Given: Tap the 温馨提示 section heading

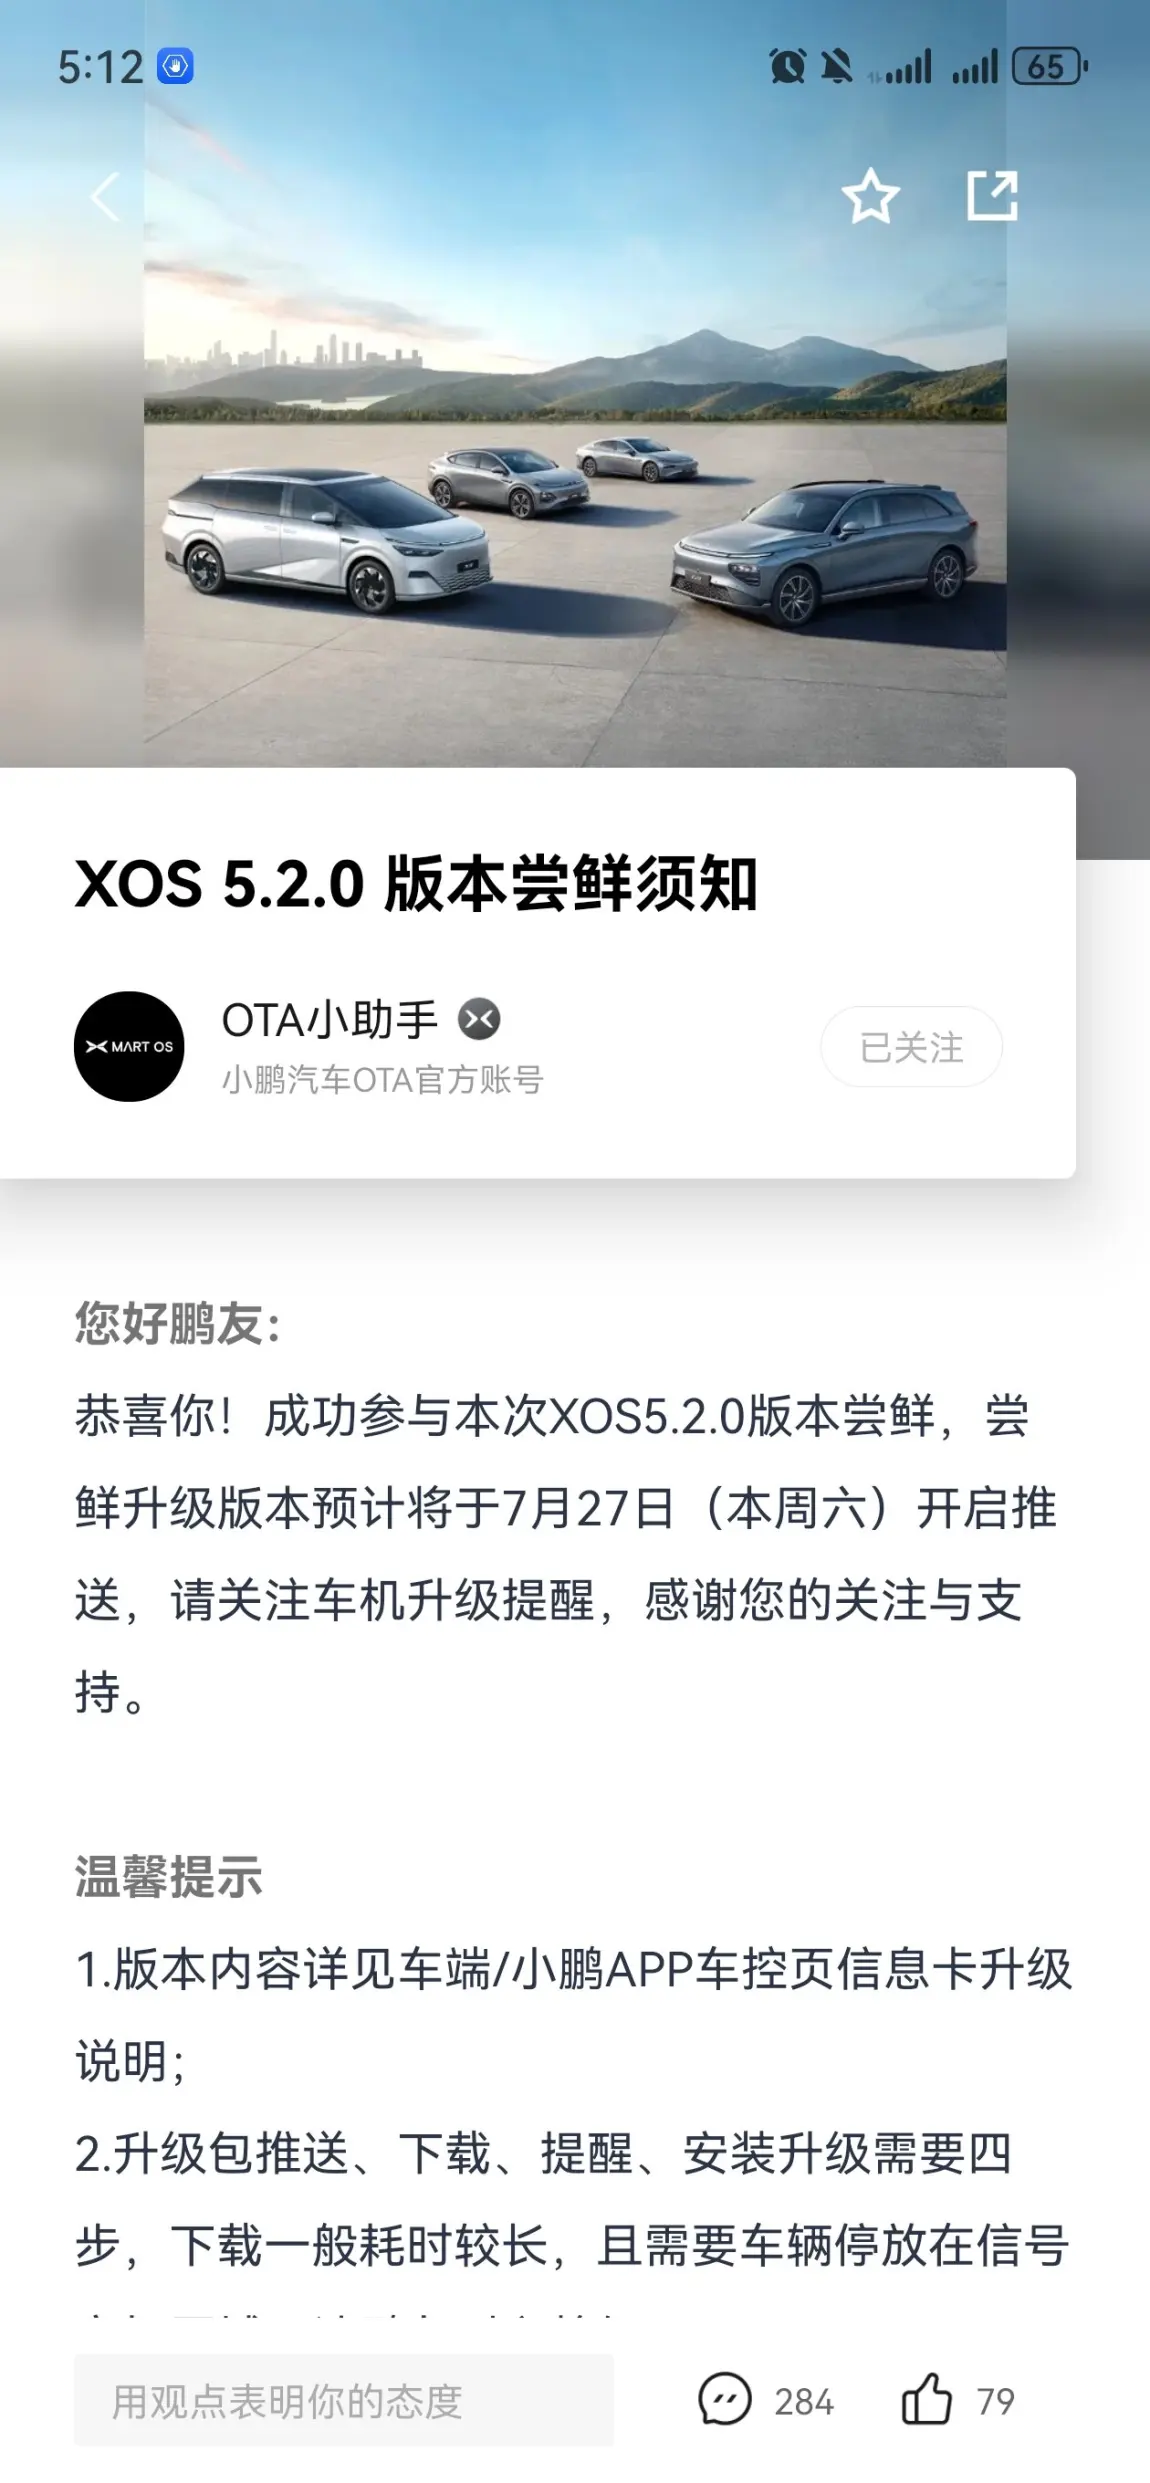Looking at the screenshot, I should (x=168, y=1877).
